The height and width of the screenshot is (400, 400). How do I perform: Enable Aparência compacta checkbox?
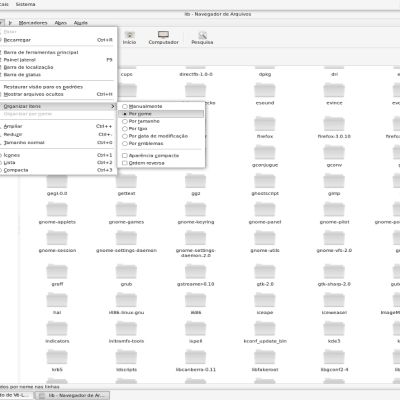(161, 156)
